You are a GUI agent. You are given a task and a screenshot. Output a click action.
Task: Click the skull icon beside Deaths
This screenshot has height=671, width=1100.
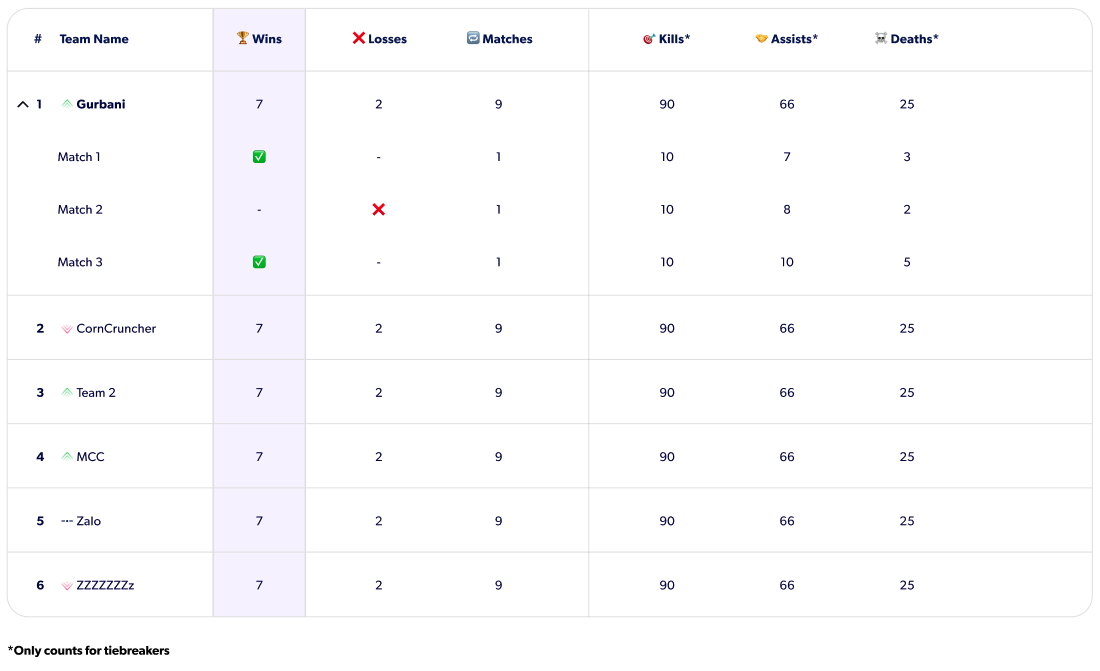pyautogui.click(x=881, y=38)
